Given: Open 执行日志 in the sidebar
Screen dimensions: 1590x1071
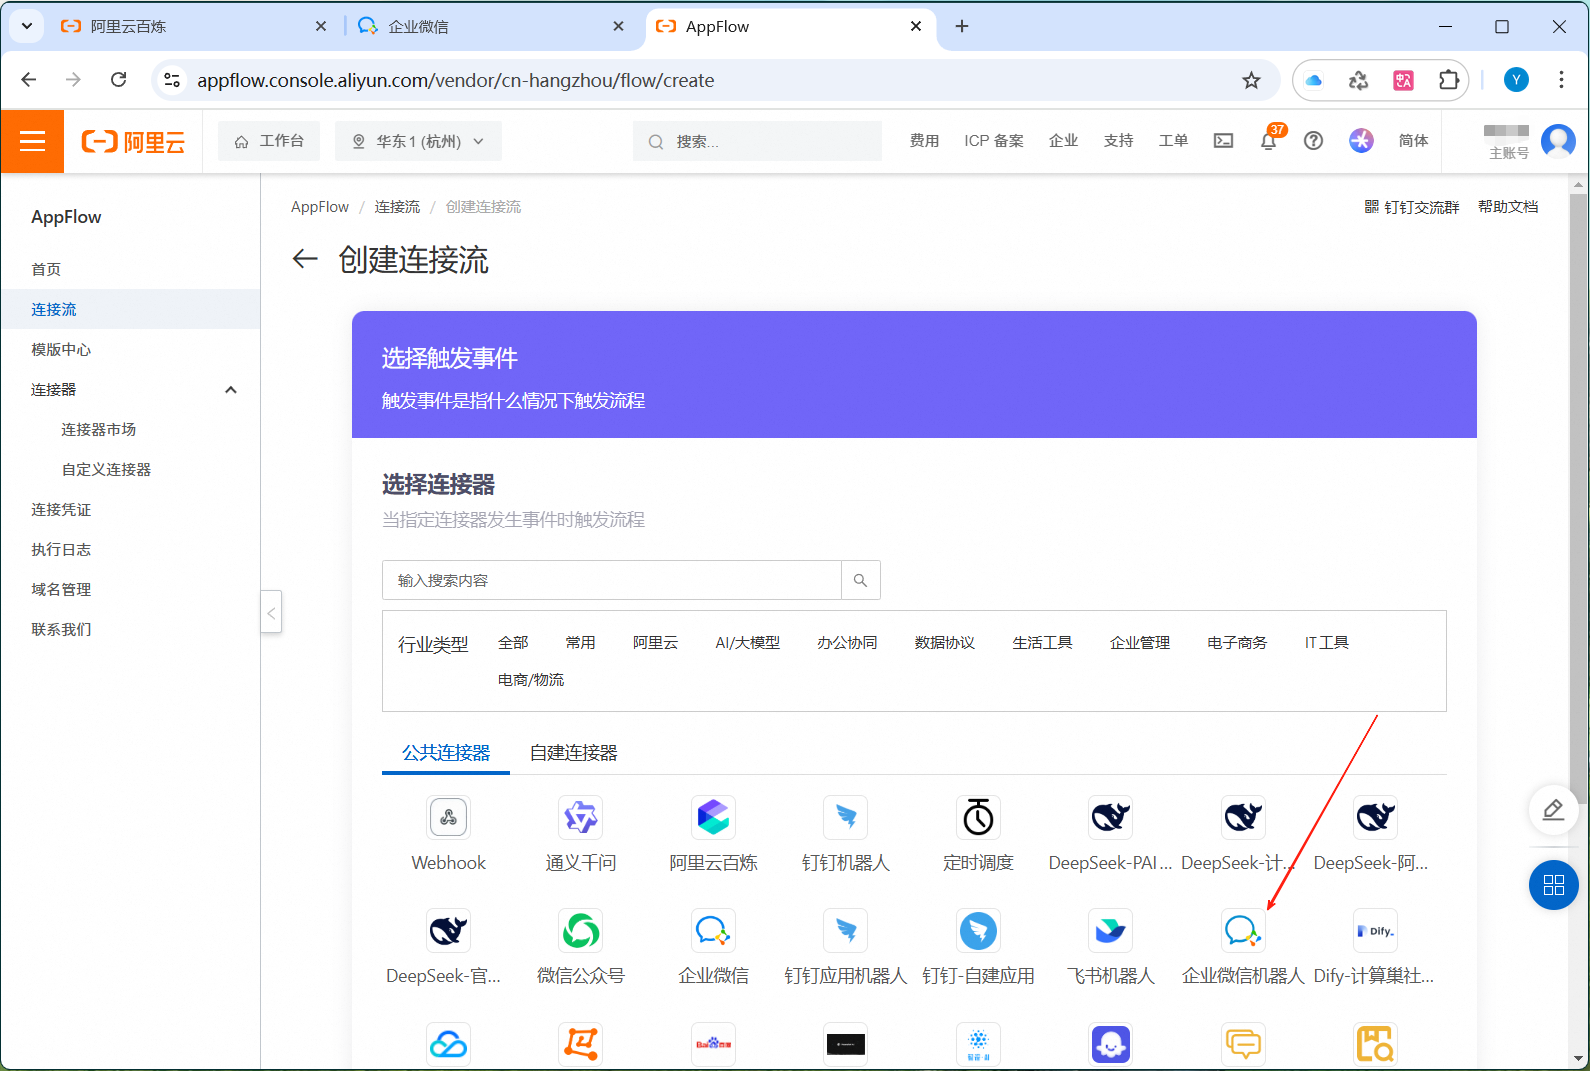Looking at the screenshot, I should [61, 549].
